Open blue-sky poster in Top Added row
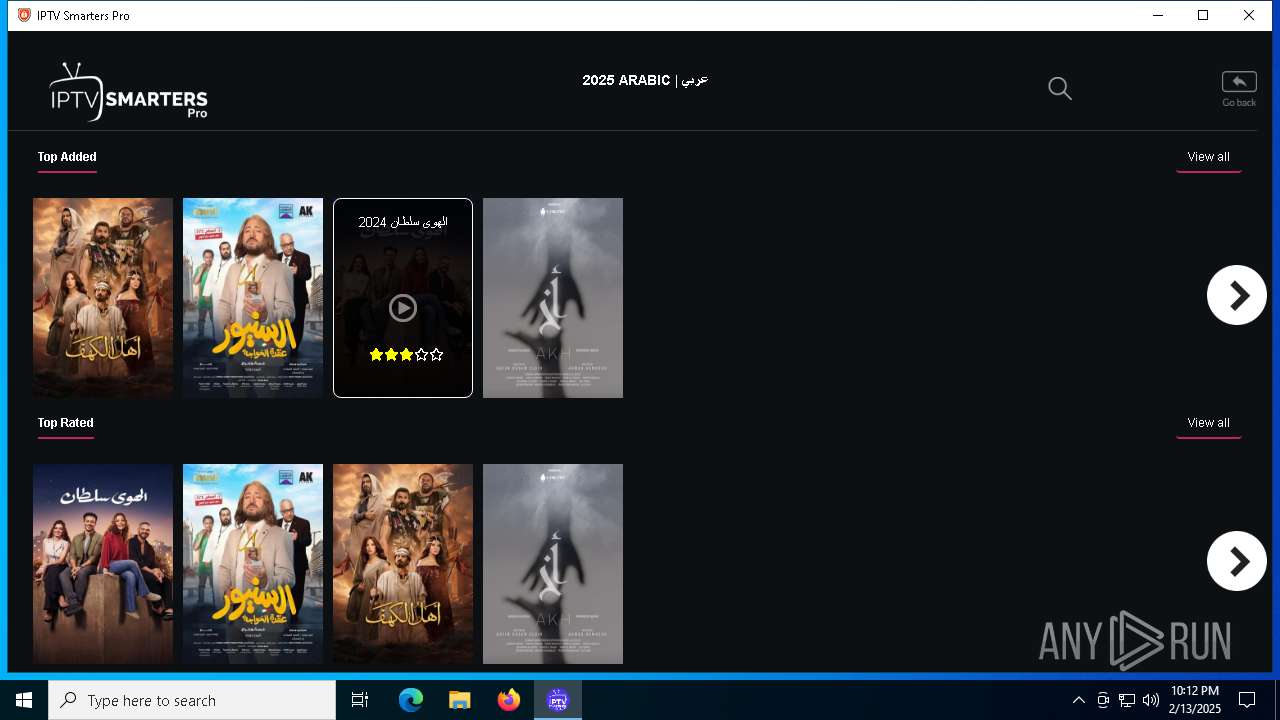 click(x=253, y=298)
